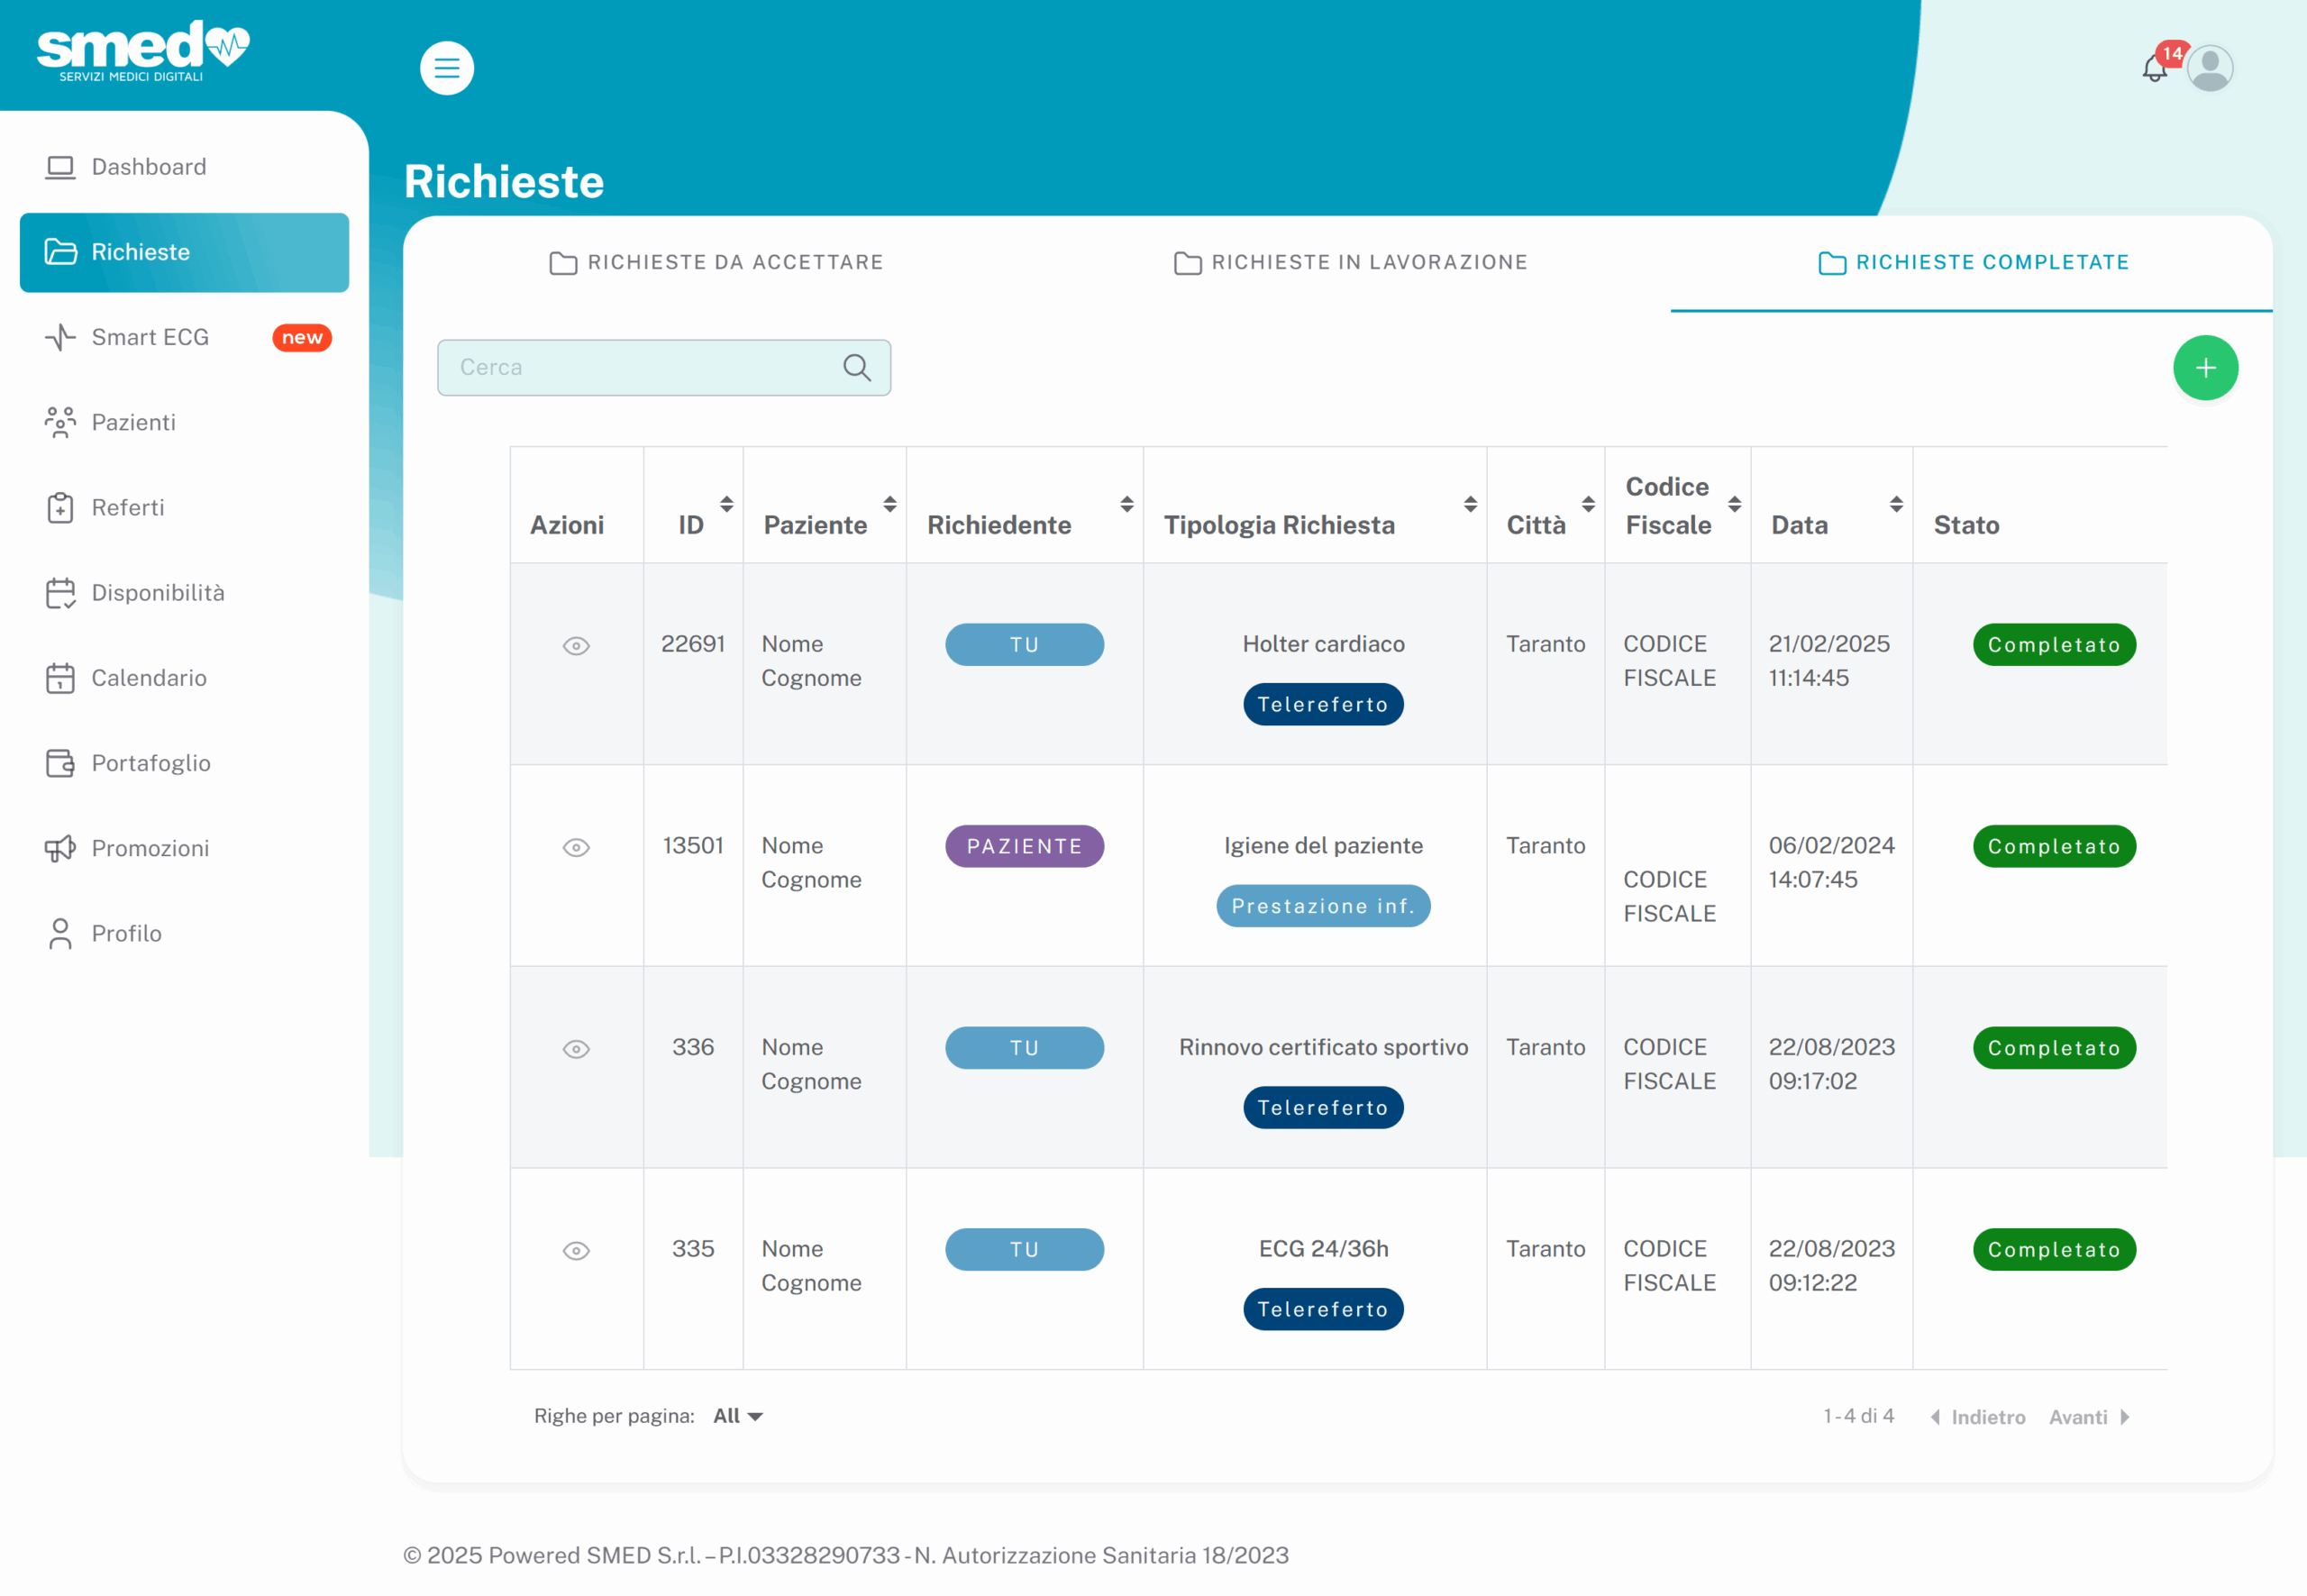Click the Avanti pagination link

2088,1417
